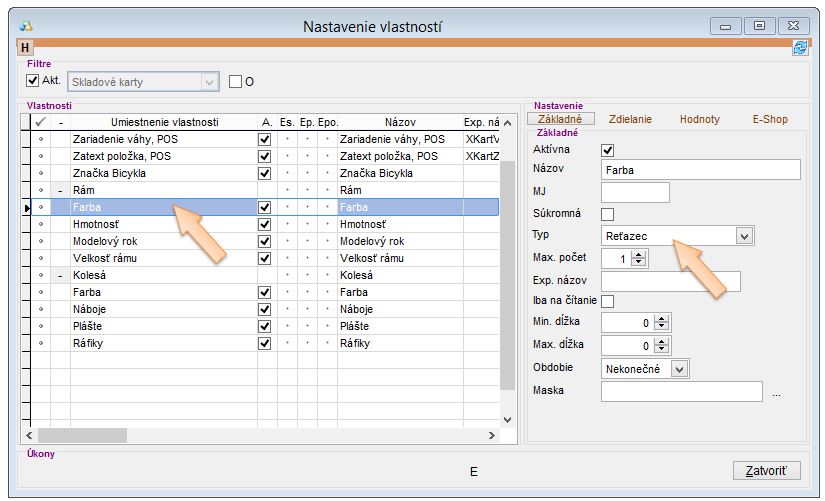Open the Typ dropdown showing Reťazec
Screen dimensions: 825x501
point(743,236)
